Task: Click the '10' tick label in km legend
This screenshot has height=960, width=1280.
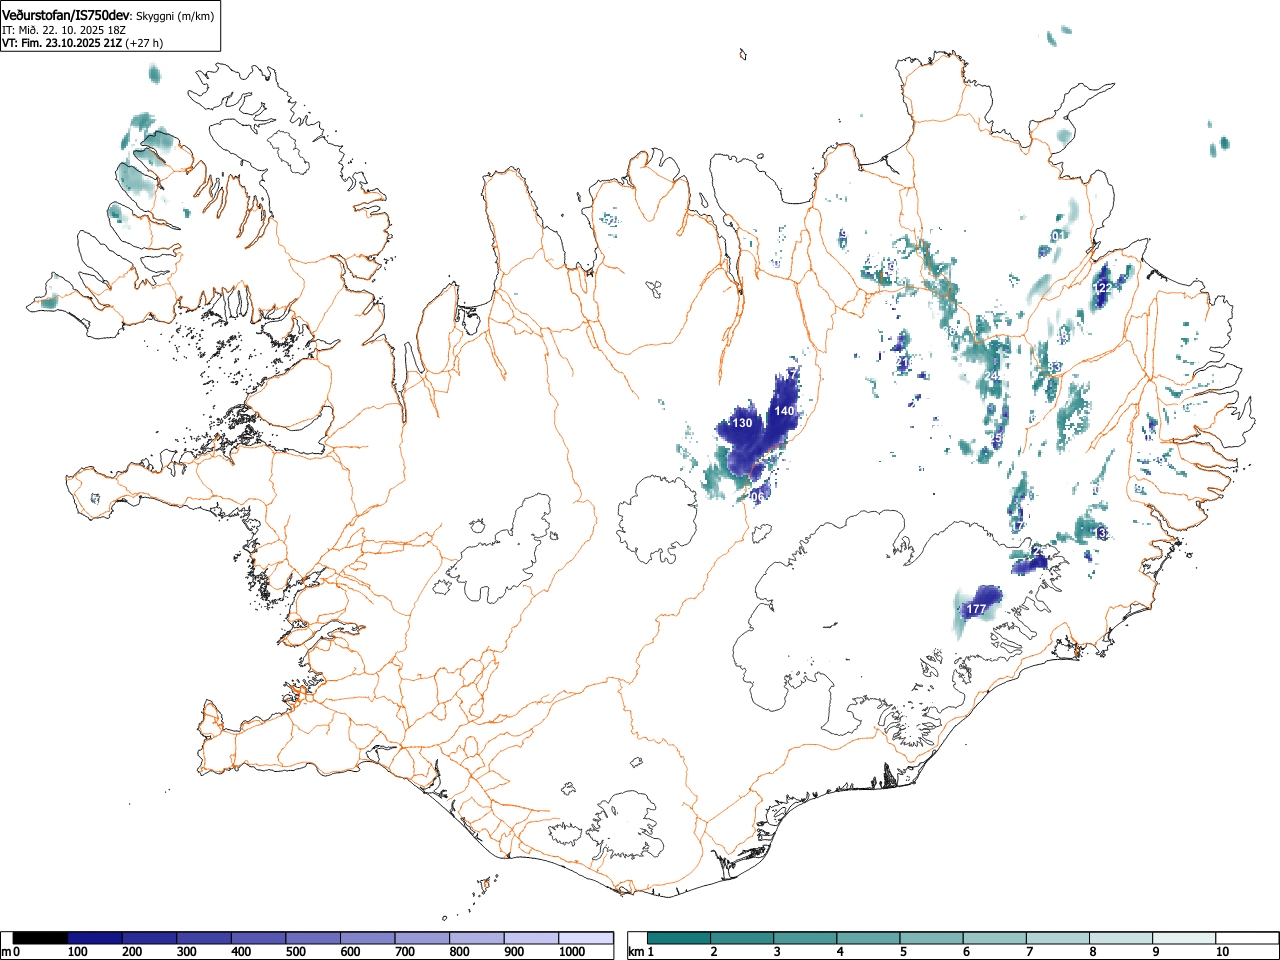Action: (1222, 952)
